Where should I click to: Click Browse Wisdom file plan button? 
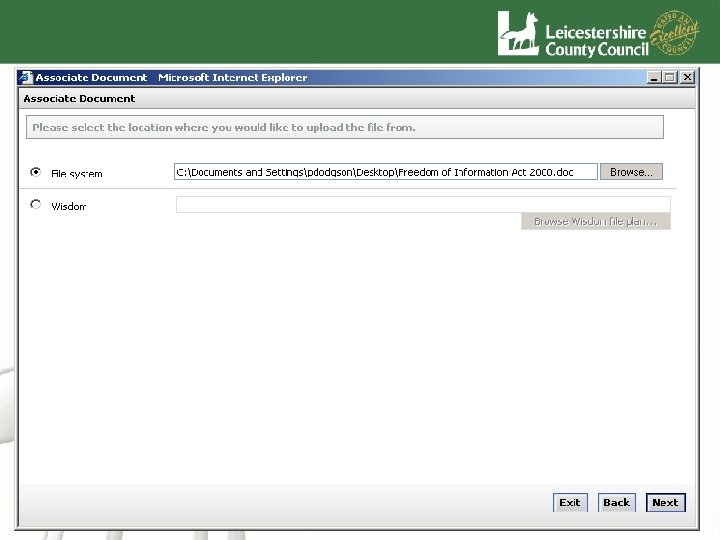point(596,221)
